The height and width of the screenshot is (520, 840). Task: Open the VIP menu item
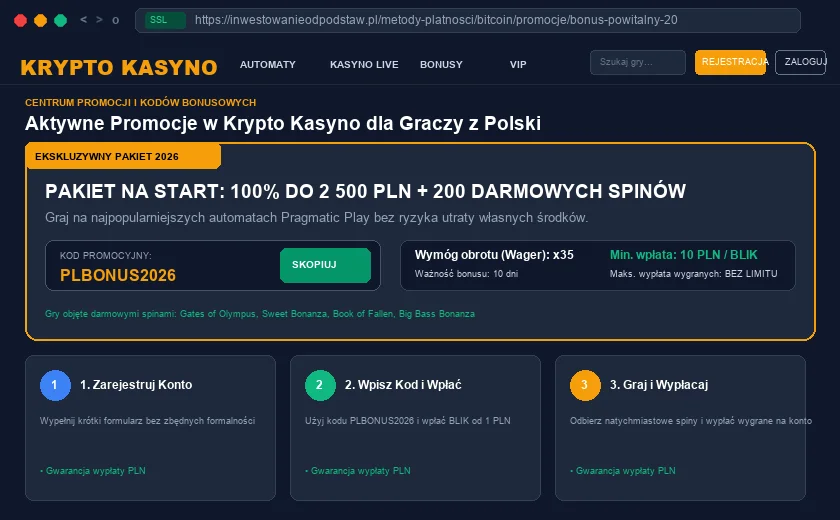(518, 65)
